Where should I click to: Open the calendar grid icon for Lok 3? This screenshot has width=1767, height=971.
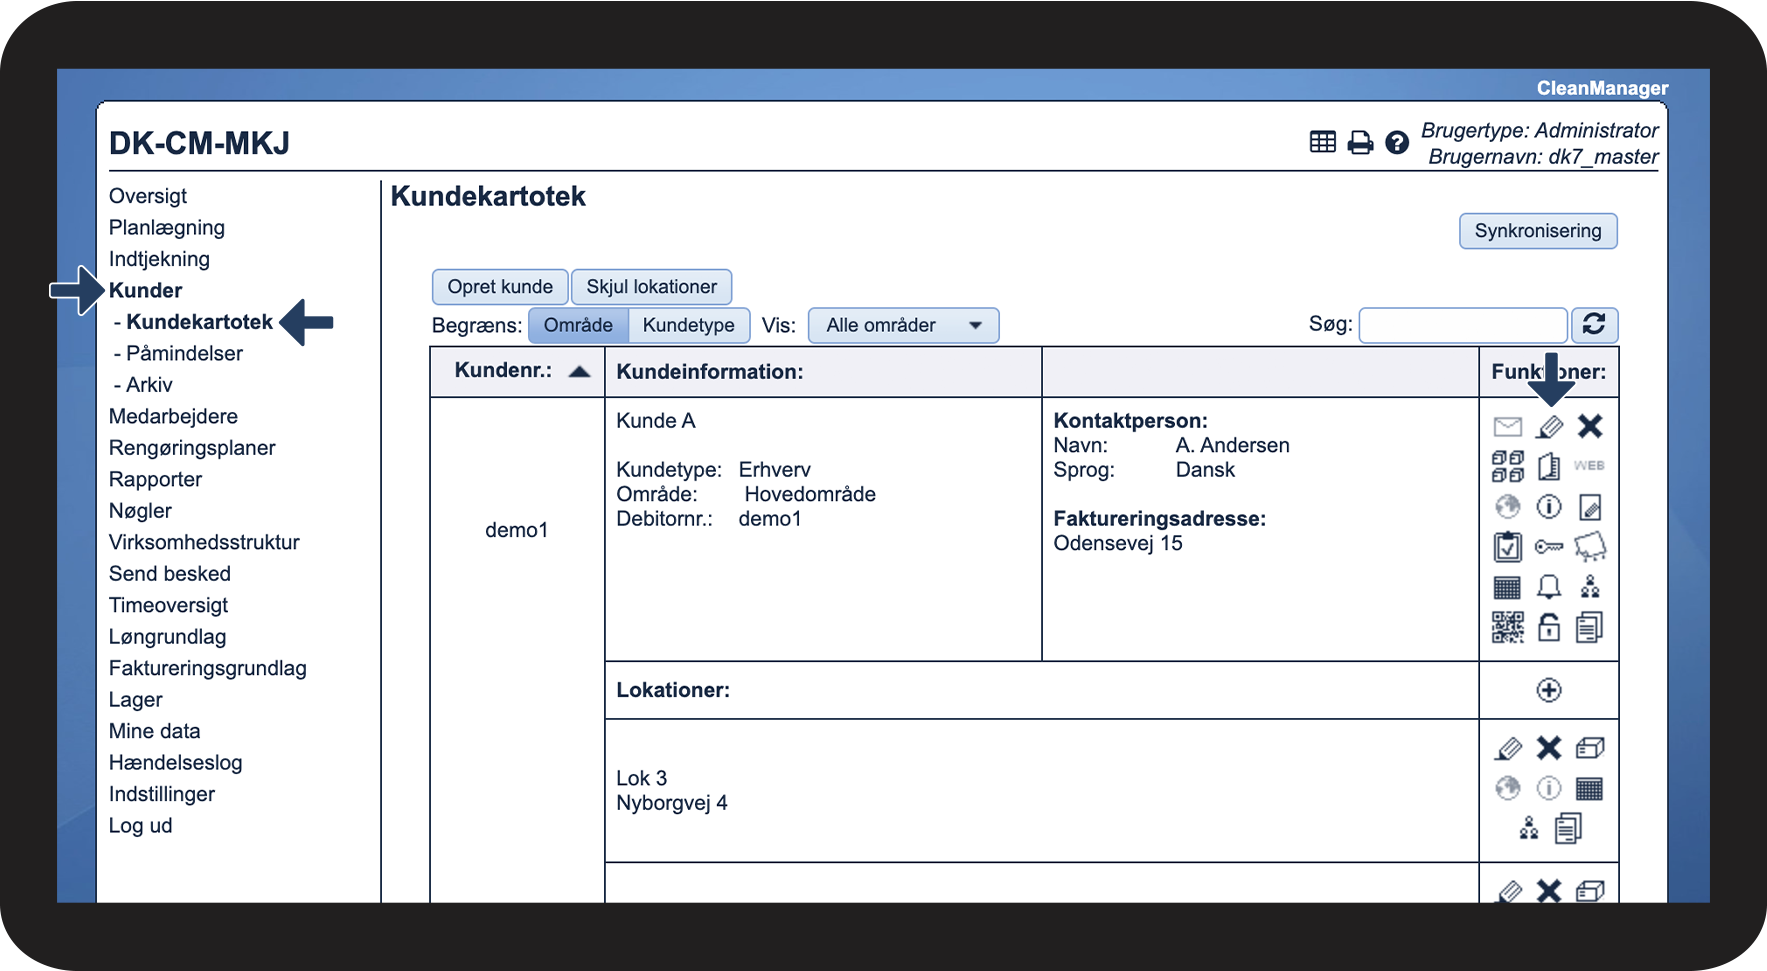(x=1590, y=788)
